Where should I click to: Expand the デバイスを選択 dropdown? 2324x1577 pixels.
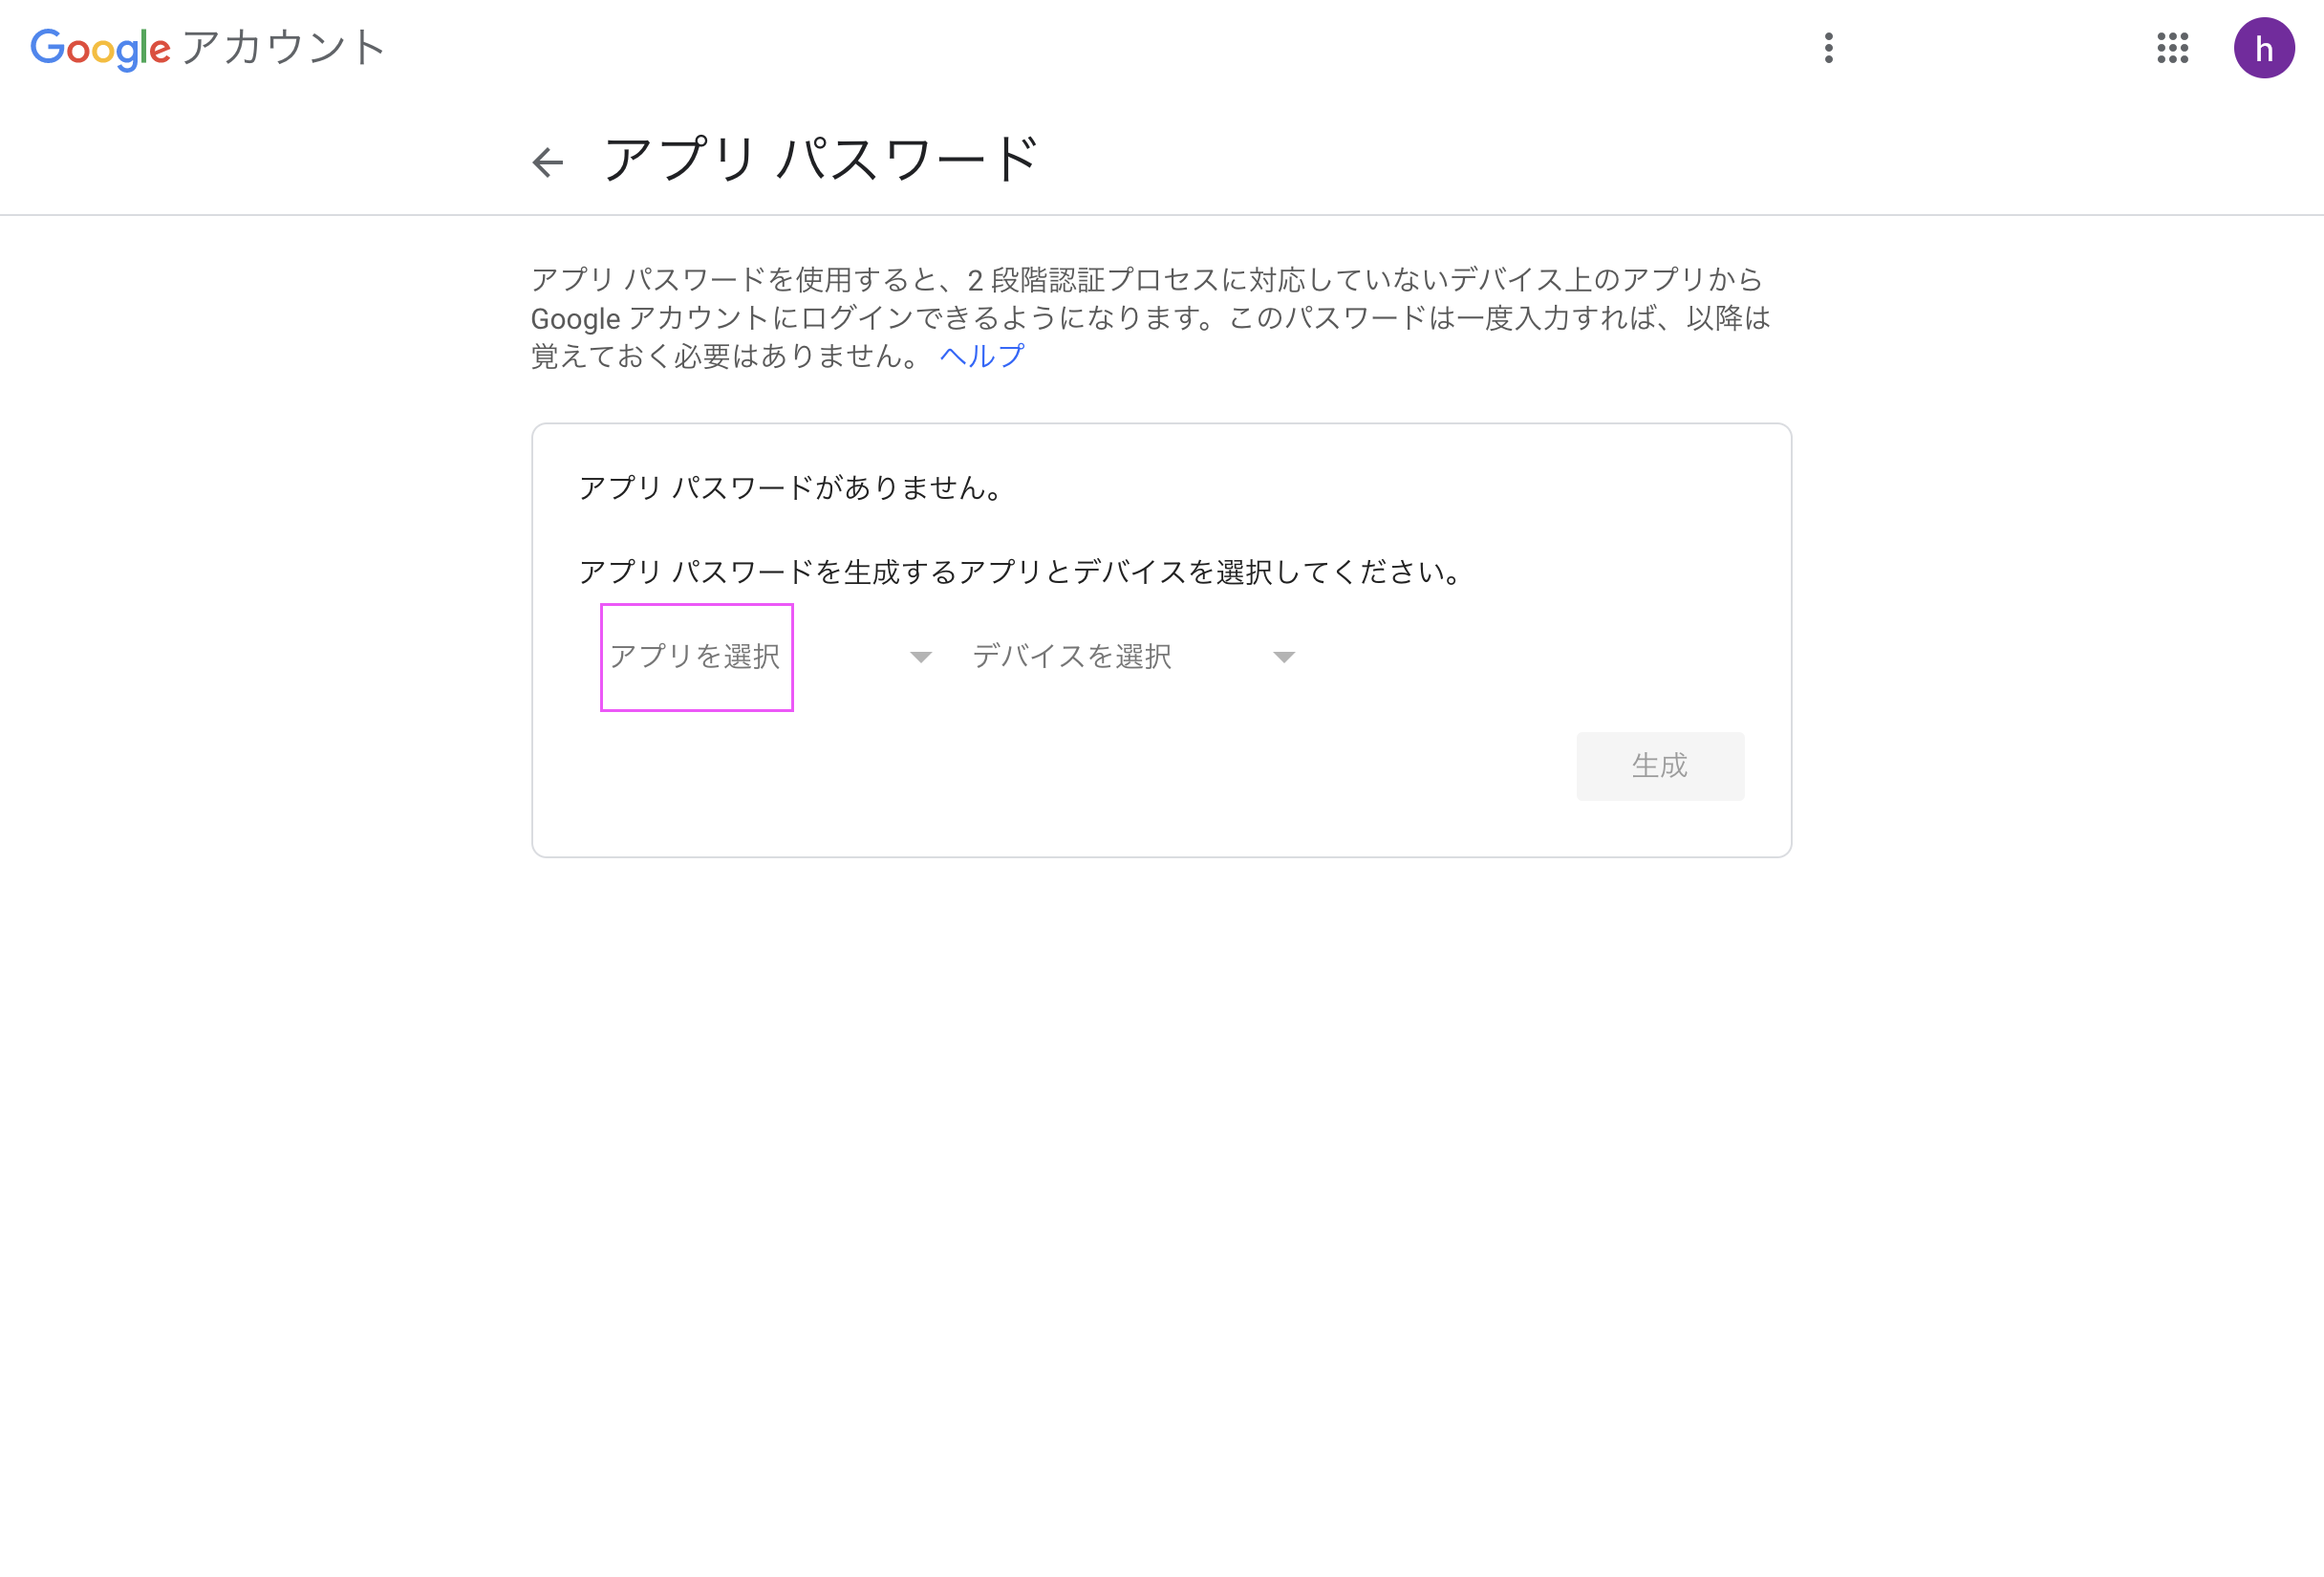1133,655
